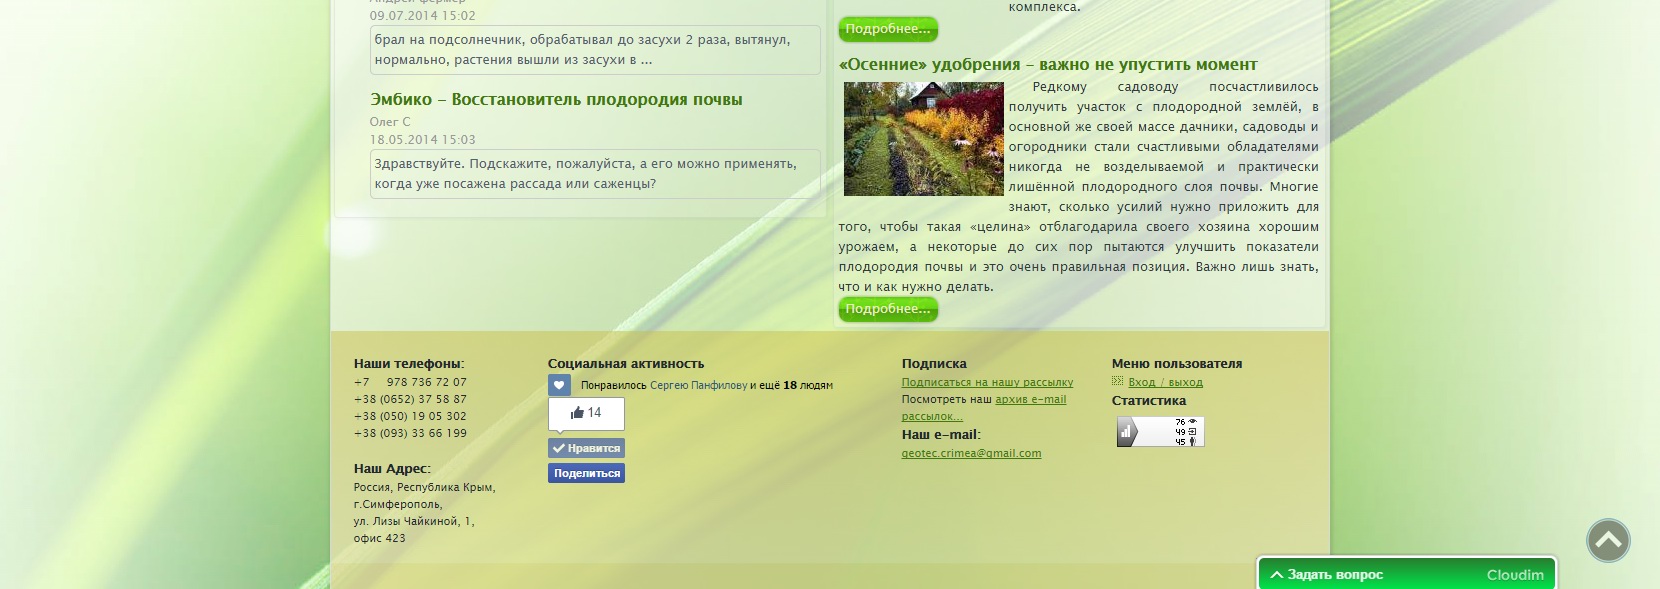Screen dimensions: 1660x589
Task: Open the «Осенние» удобрения article title
Action: 1047,65
